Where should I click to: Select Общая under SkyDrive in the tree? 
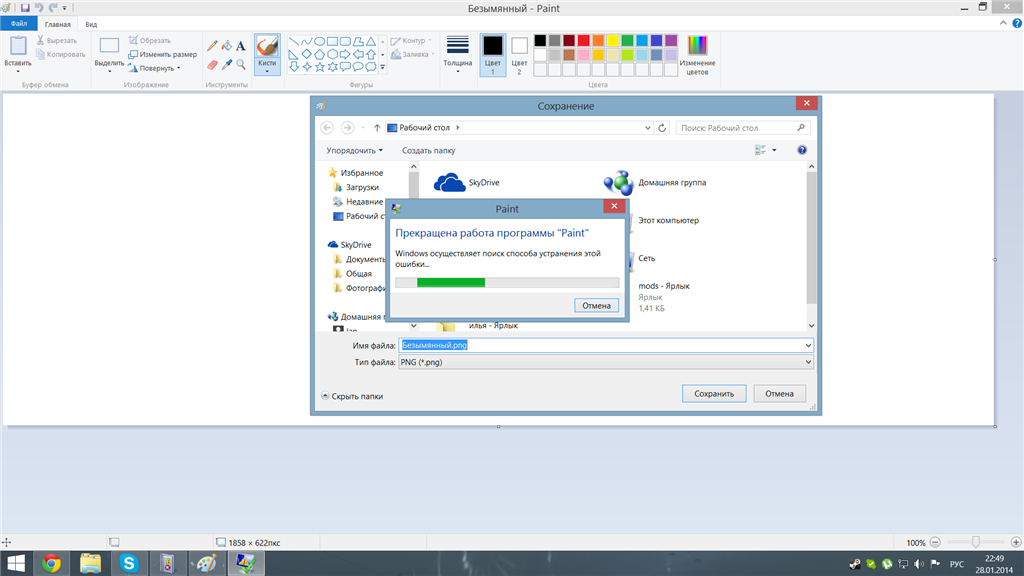tap(353, 274)
